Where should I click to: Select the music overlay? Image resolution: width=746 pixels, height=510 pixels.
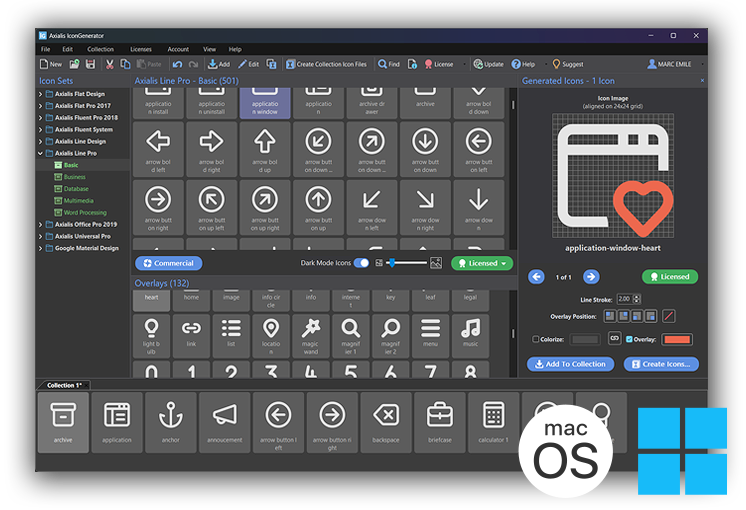[471, 336]
